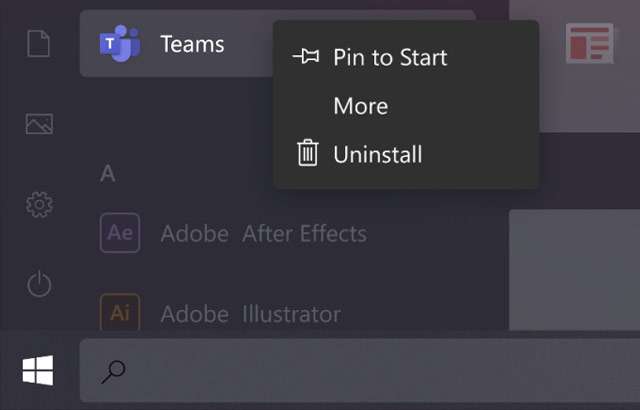The image size is (640, 410).
Task: Click the letter A group header
Action: (108, 174)
